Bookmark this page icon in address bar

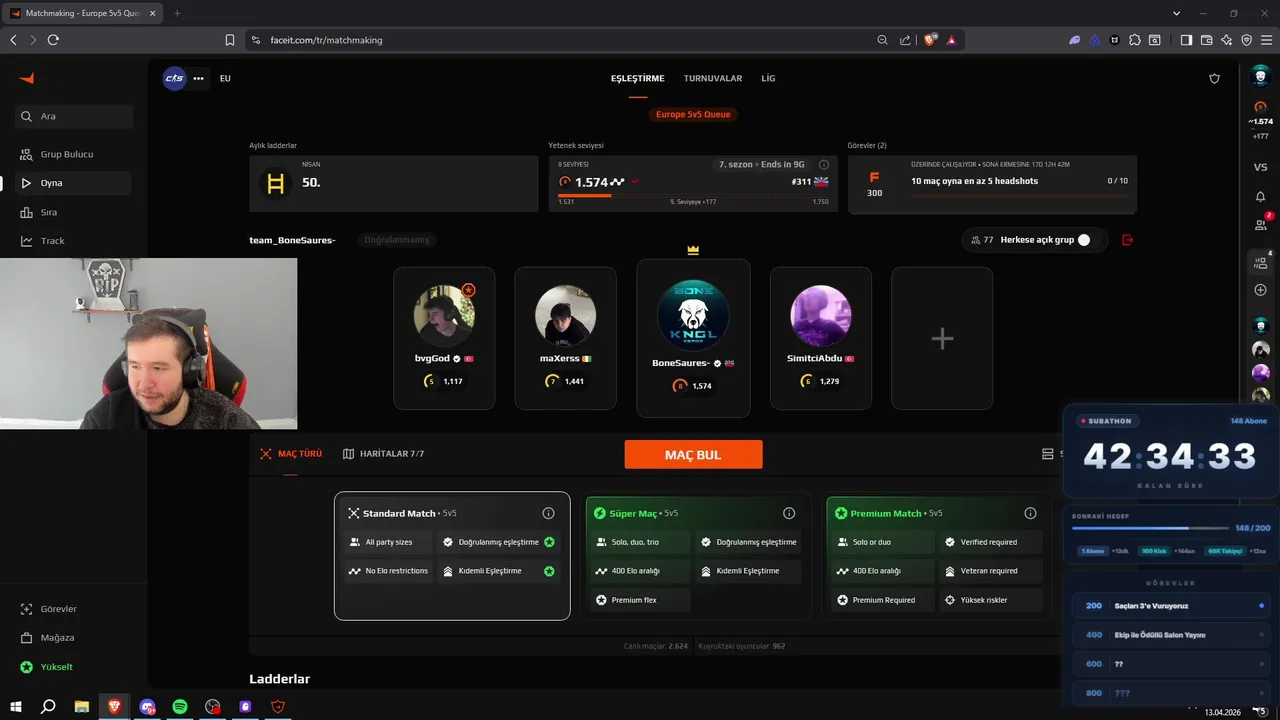(229, 40)
